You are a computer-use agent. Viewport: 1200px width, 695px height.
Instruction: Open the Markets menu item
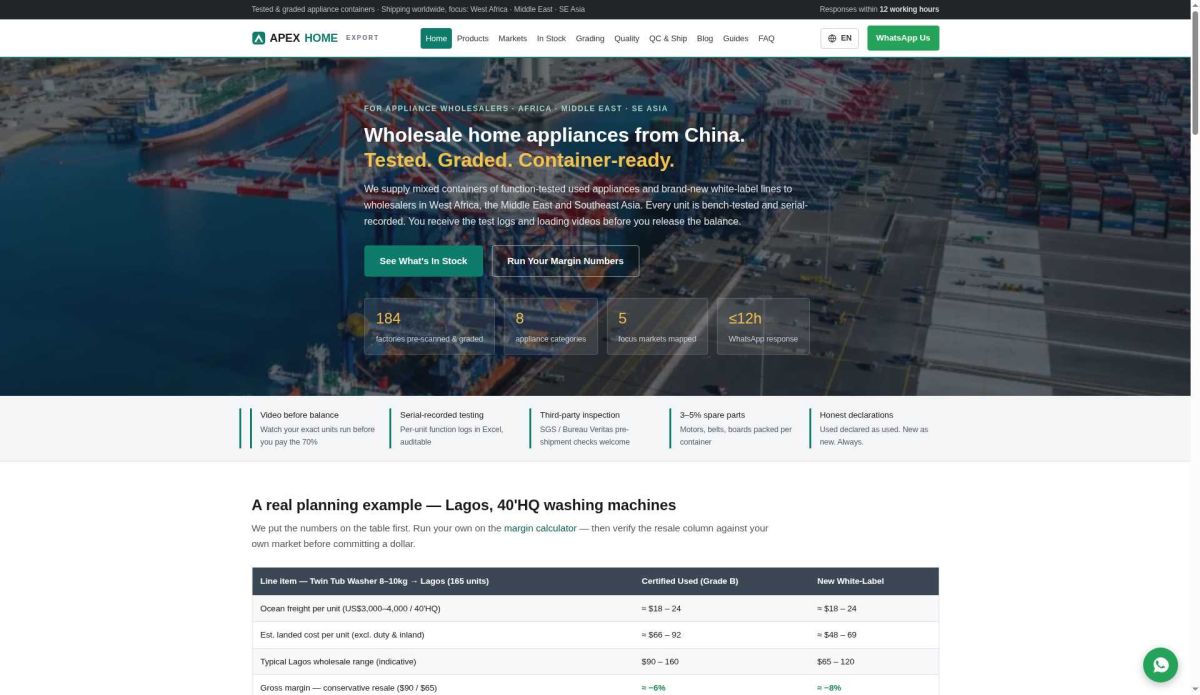(512, 38)
